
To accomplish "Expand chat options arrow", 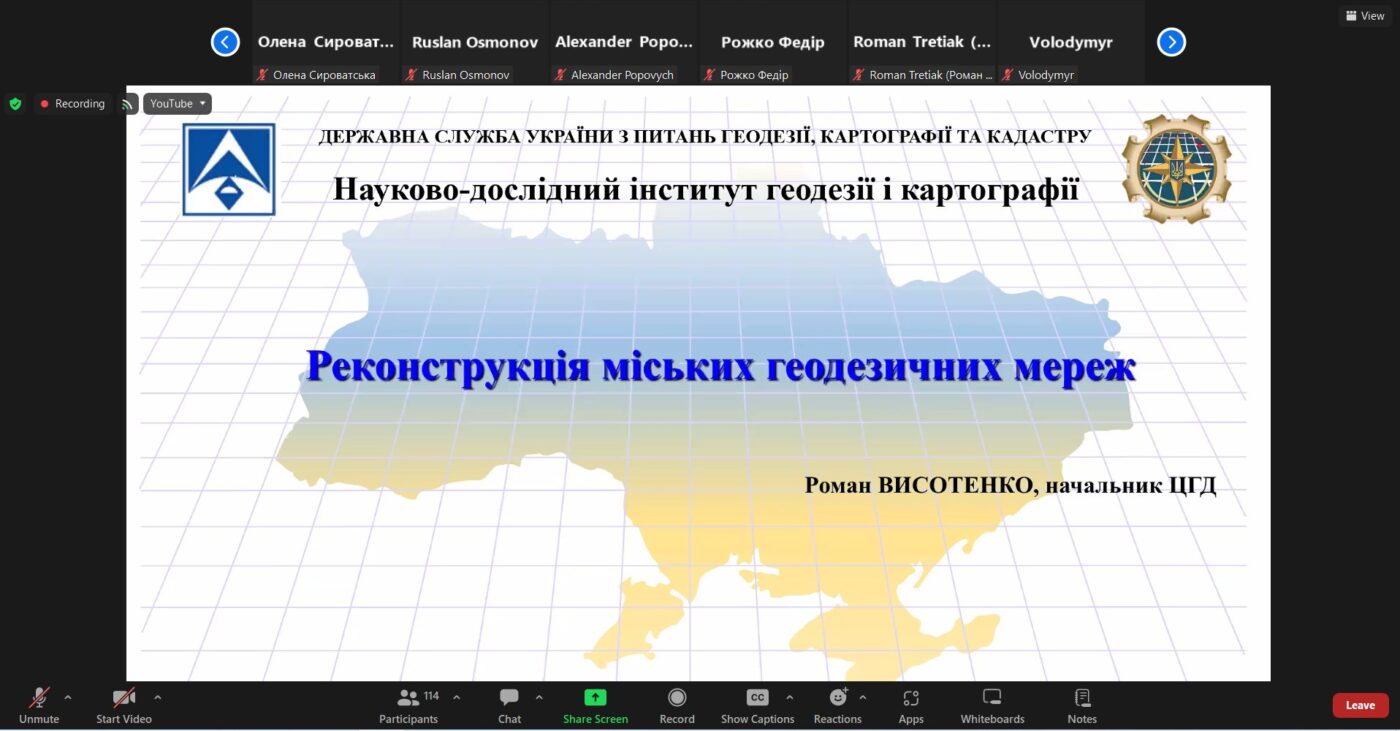I will [539, 698].
